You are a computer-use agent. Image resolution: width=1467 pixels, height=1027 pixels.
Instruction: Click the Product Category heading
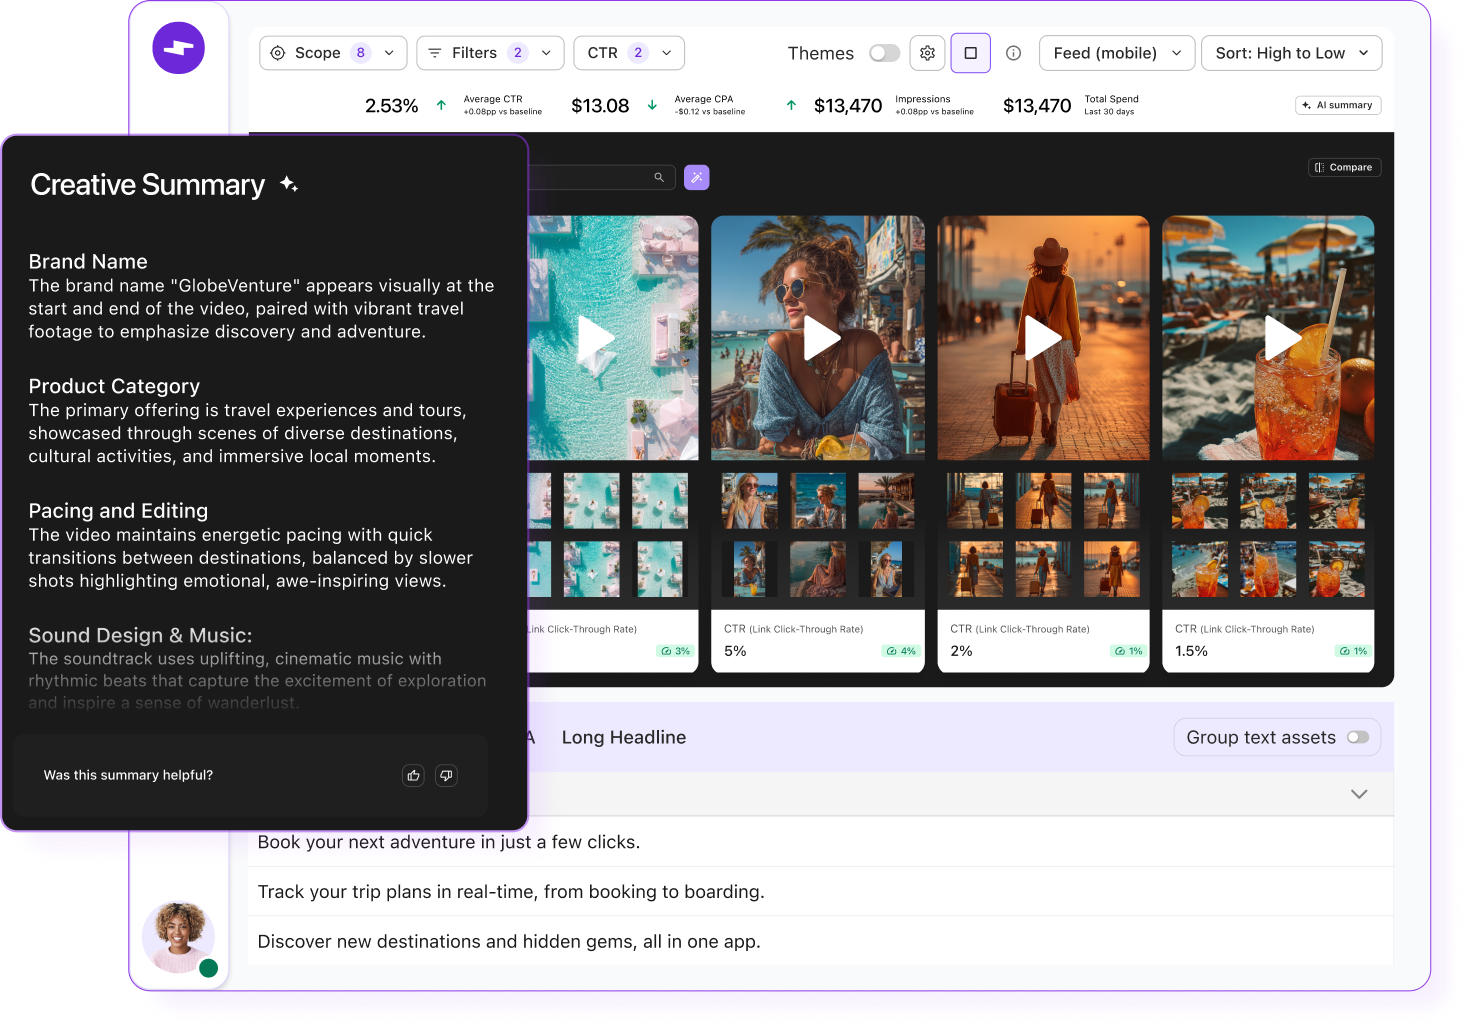pos(114,386)
